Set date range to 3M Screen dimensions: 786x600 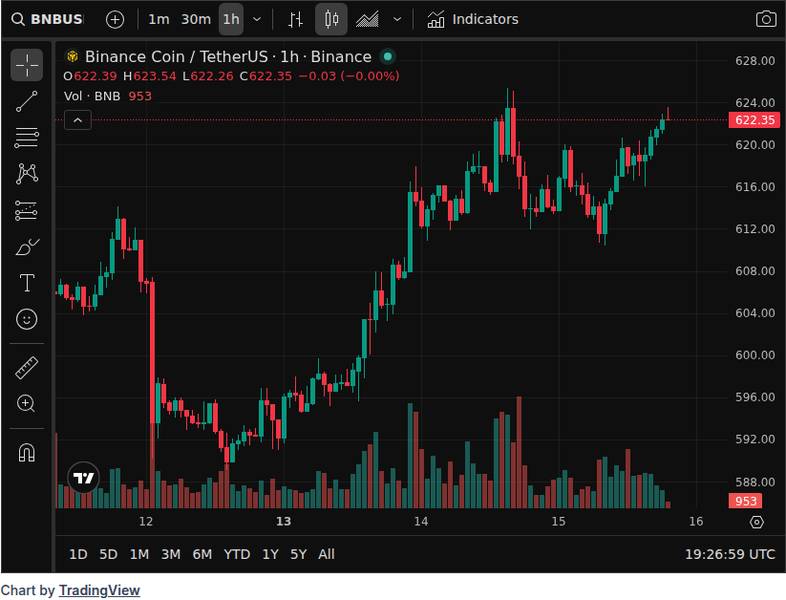point(171,554)
